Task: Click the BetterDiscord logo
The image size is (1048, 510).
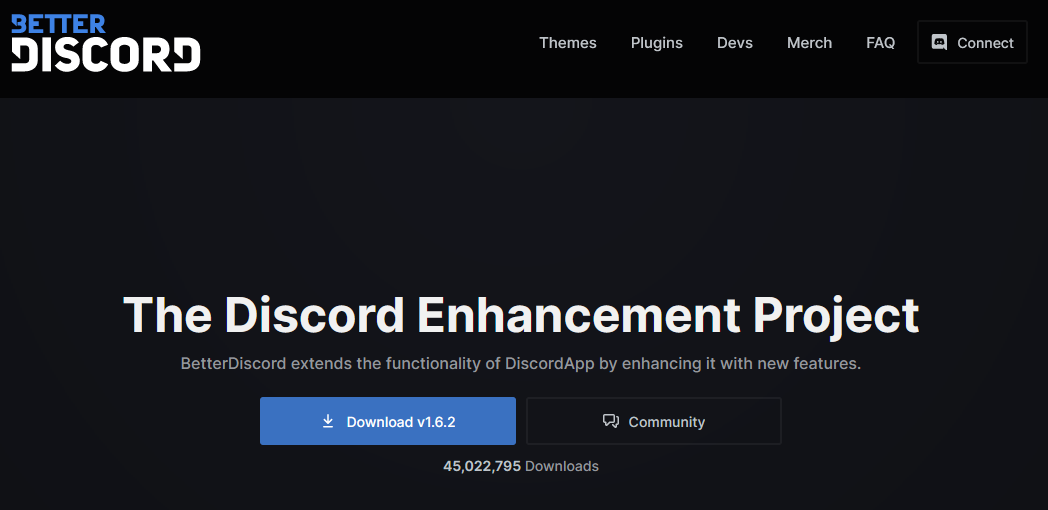Action: (x=106, y=43)
